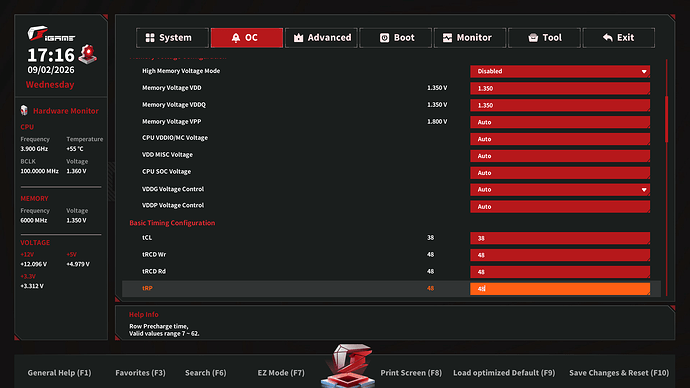
Task: Select the CPU SOC Voltage label
Action: pyautogui.click(x=166, y=172)
